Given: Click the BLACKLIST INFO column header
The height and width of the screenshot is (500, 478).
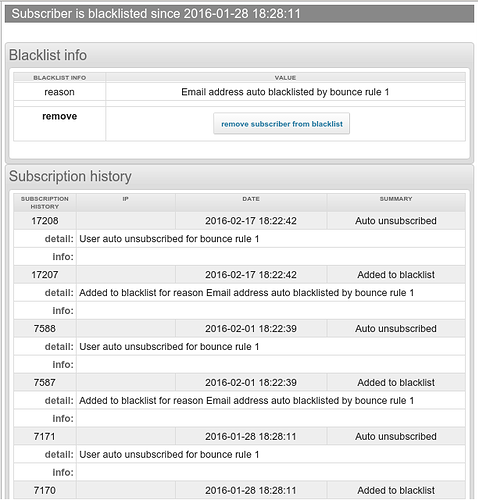Looking at the screenshot, I should tap(59, 78).
